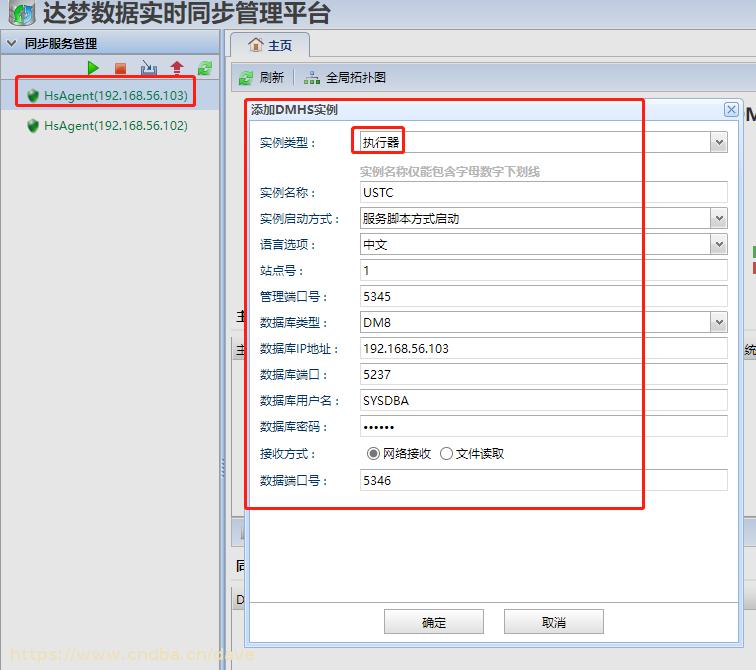The height and width of the screenshot is (670, 756).
Task: Select the 网络接收 radio button
Action: 373,454
